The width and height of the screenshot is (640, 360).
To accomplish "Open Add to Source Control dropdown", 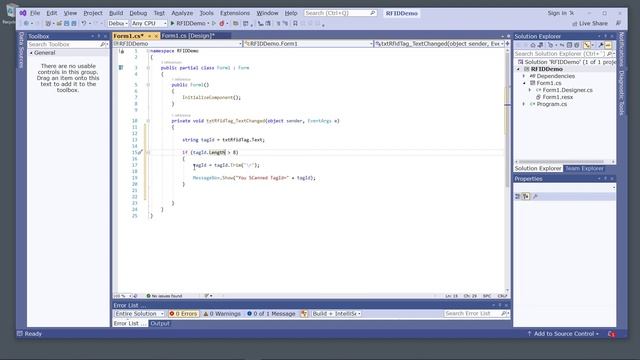I will (563, 333).
